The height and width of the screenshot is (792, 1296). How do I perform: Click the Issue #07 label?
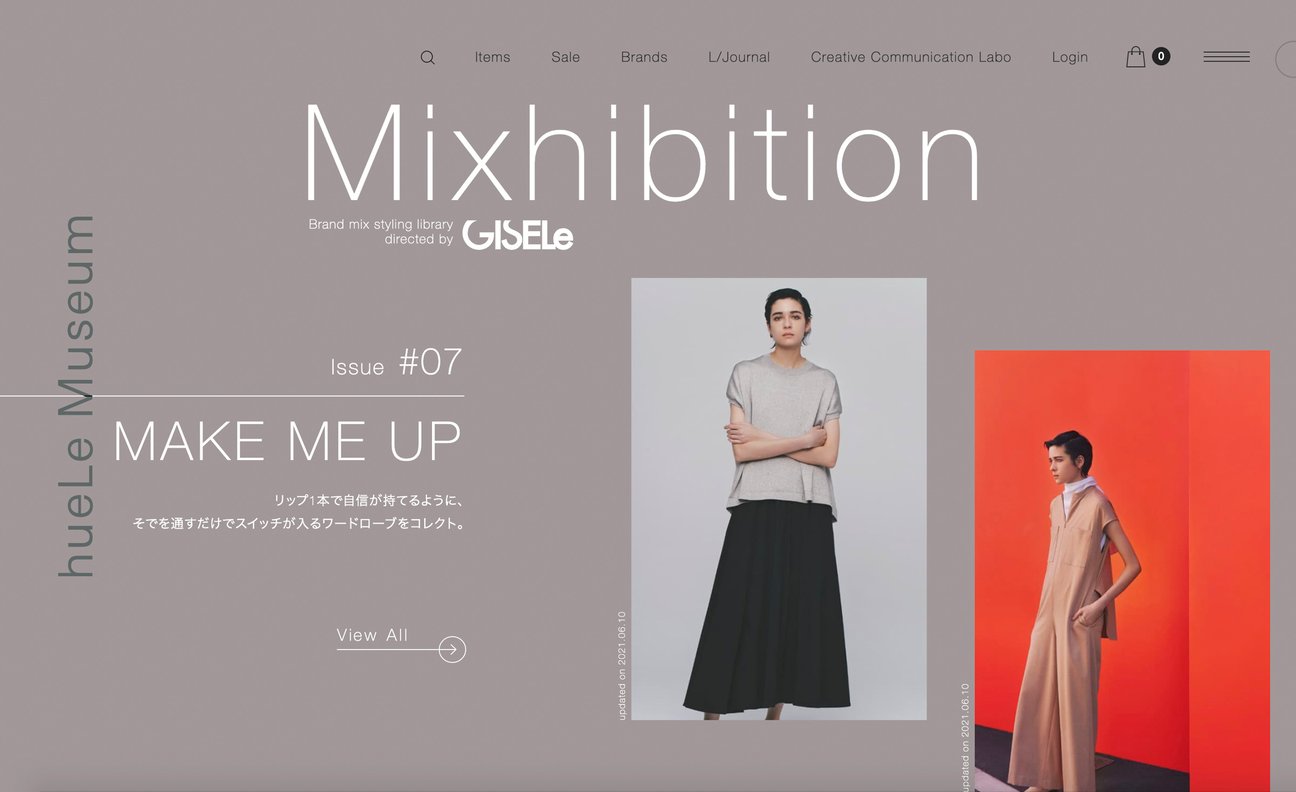pos(397,363)
